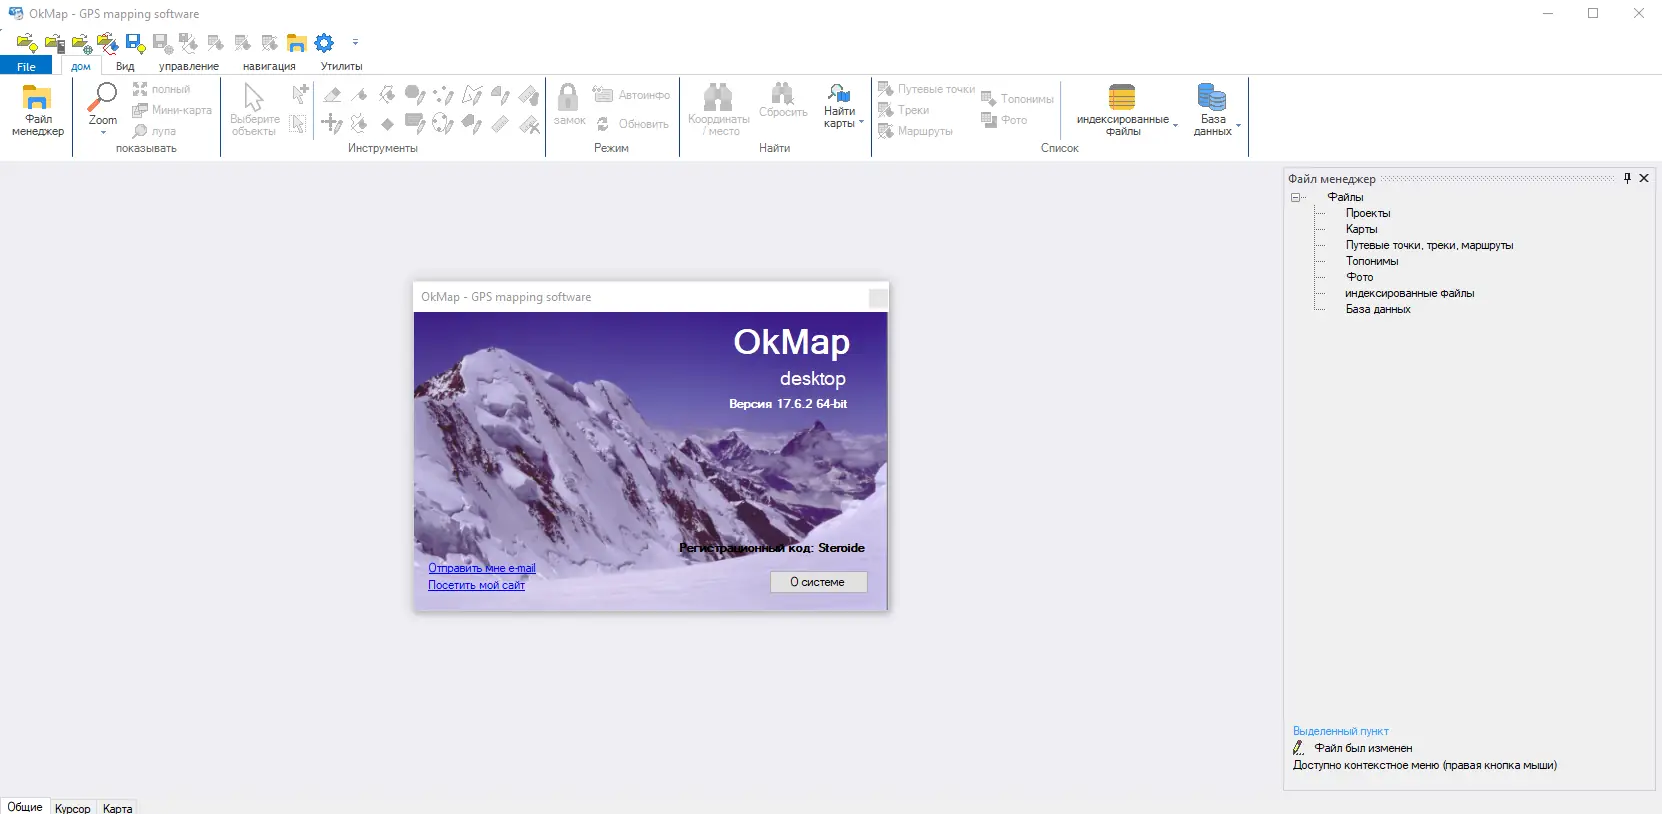Click the diamond-shaped tool icon
The image size is (1662, 814).
(387, 124)
